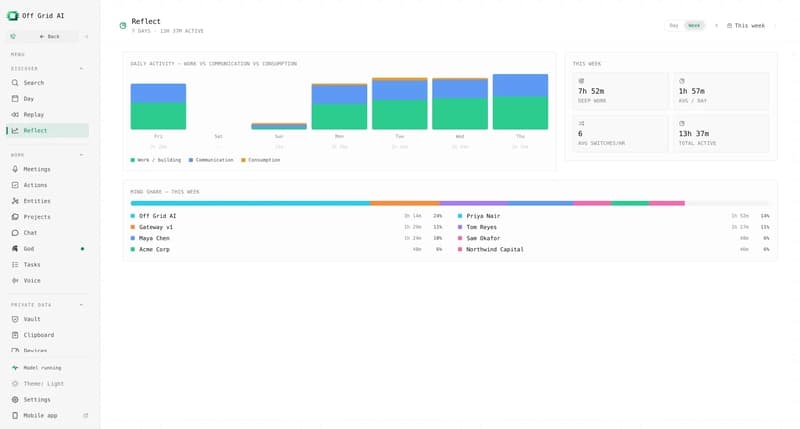Select Clipboard label in sidebar
This screenshot has height=429, width=800.
pos(39,335)
